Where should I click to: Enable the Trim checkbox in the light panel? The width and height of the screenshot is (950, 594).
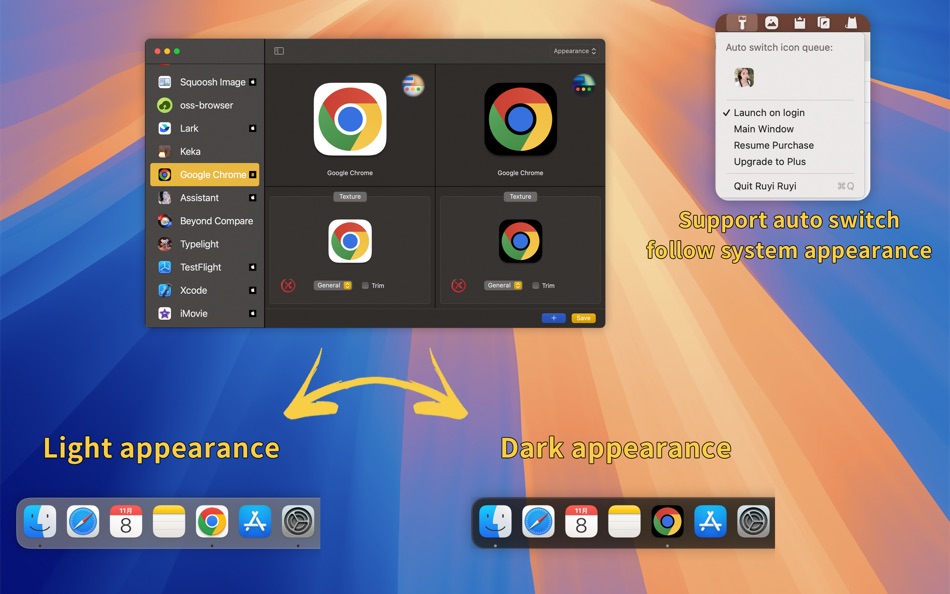[x=365, y=285]
